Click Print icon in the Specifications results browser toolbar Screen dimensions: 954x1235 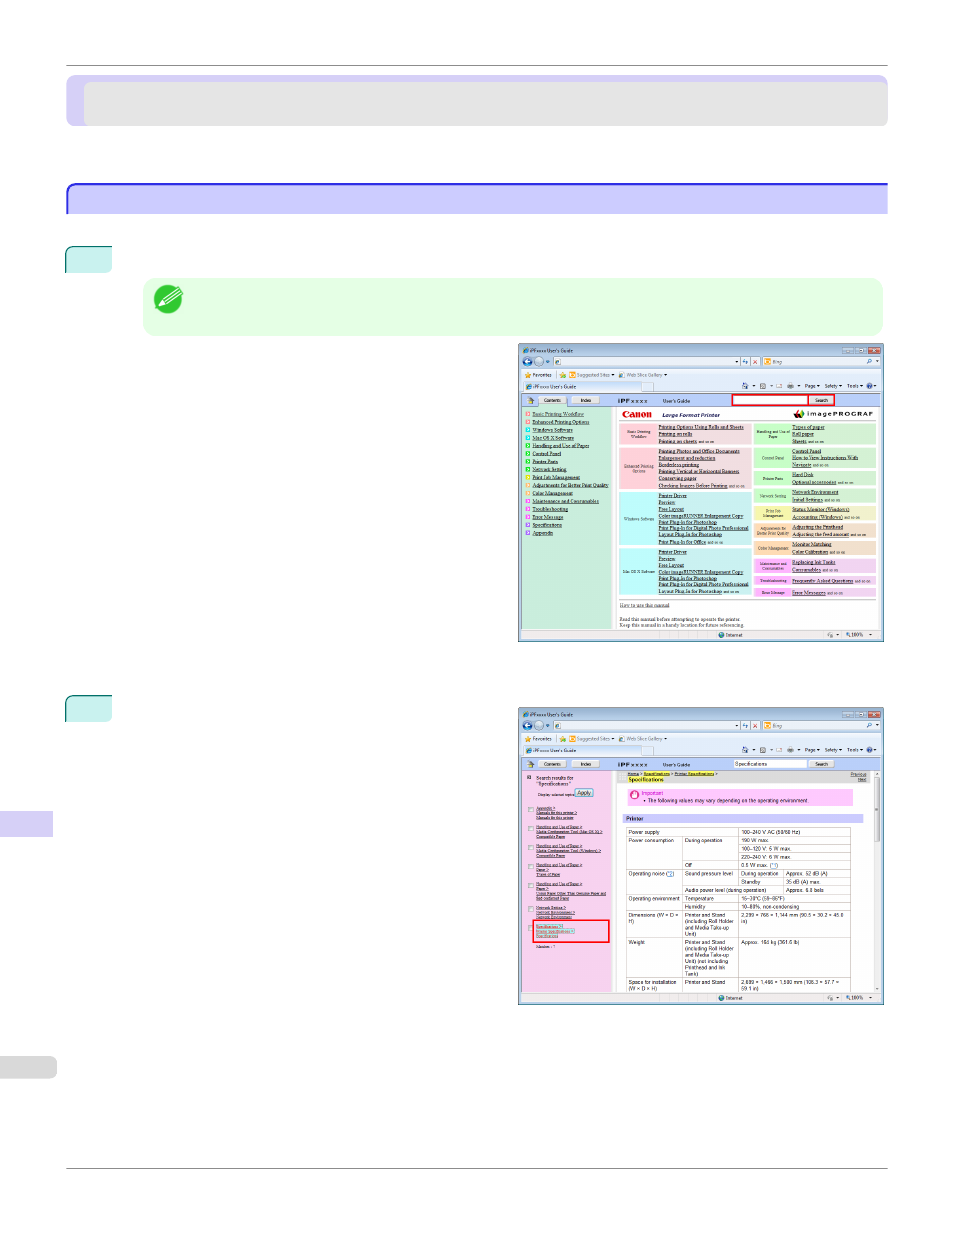(x=790, y=750)
